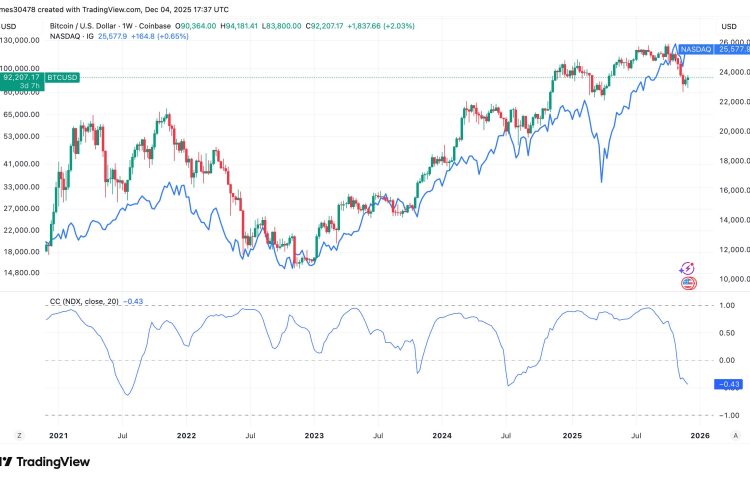750x480 pixels.
Task: Click the blue NASDAQ series label
Action: point(697,48)
